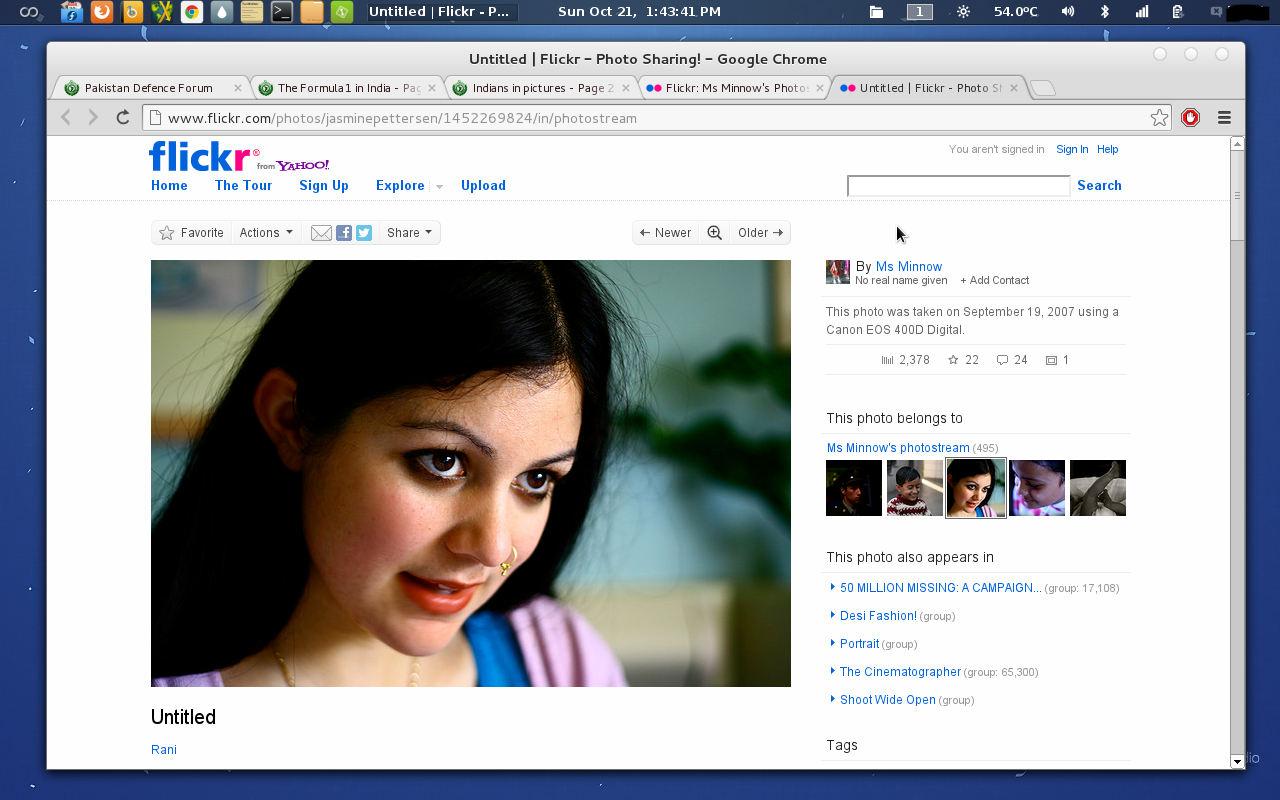Open the Actions dropdown

pos(266,233)
